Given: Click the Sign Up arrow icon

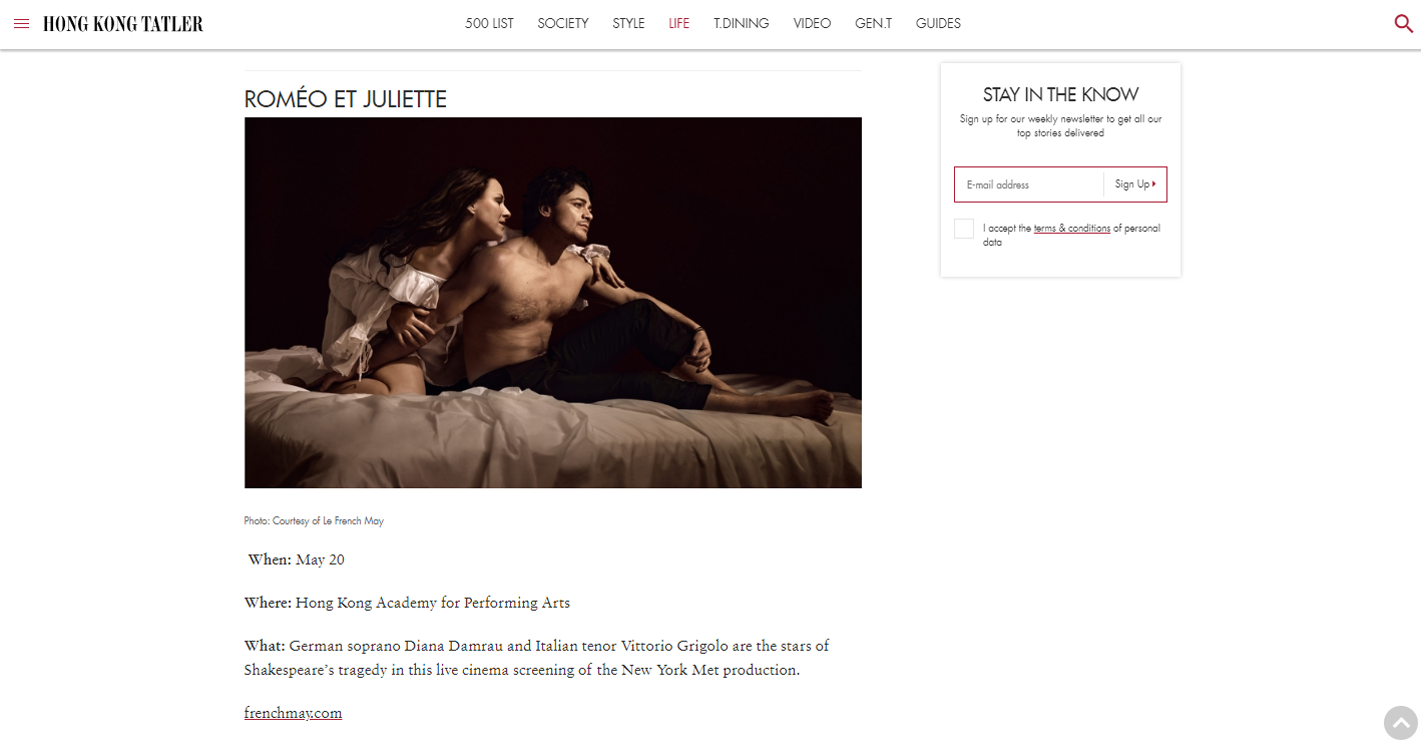Looking at the screenshot, I should click(x=1154, y=184).
